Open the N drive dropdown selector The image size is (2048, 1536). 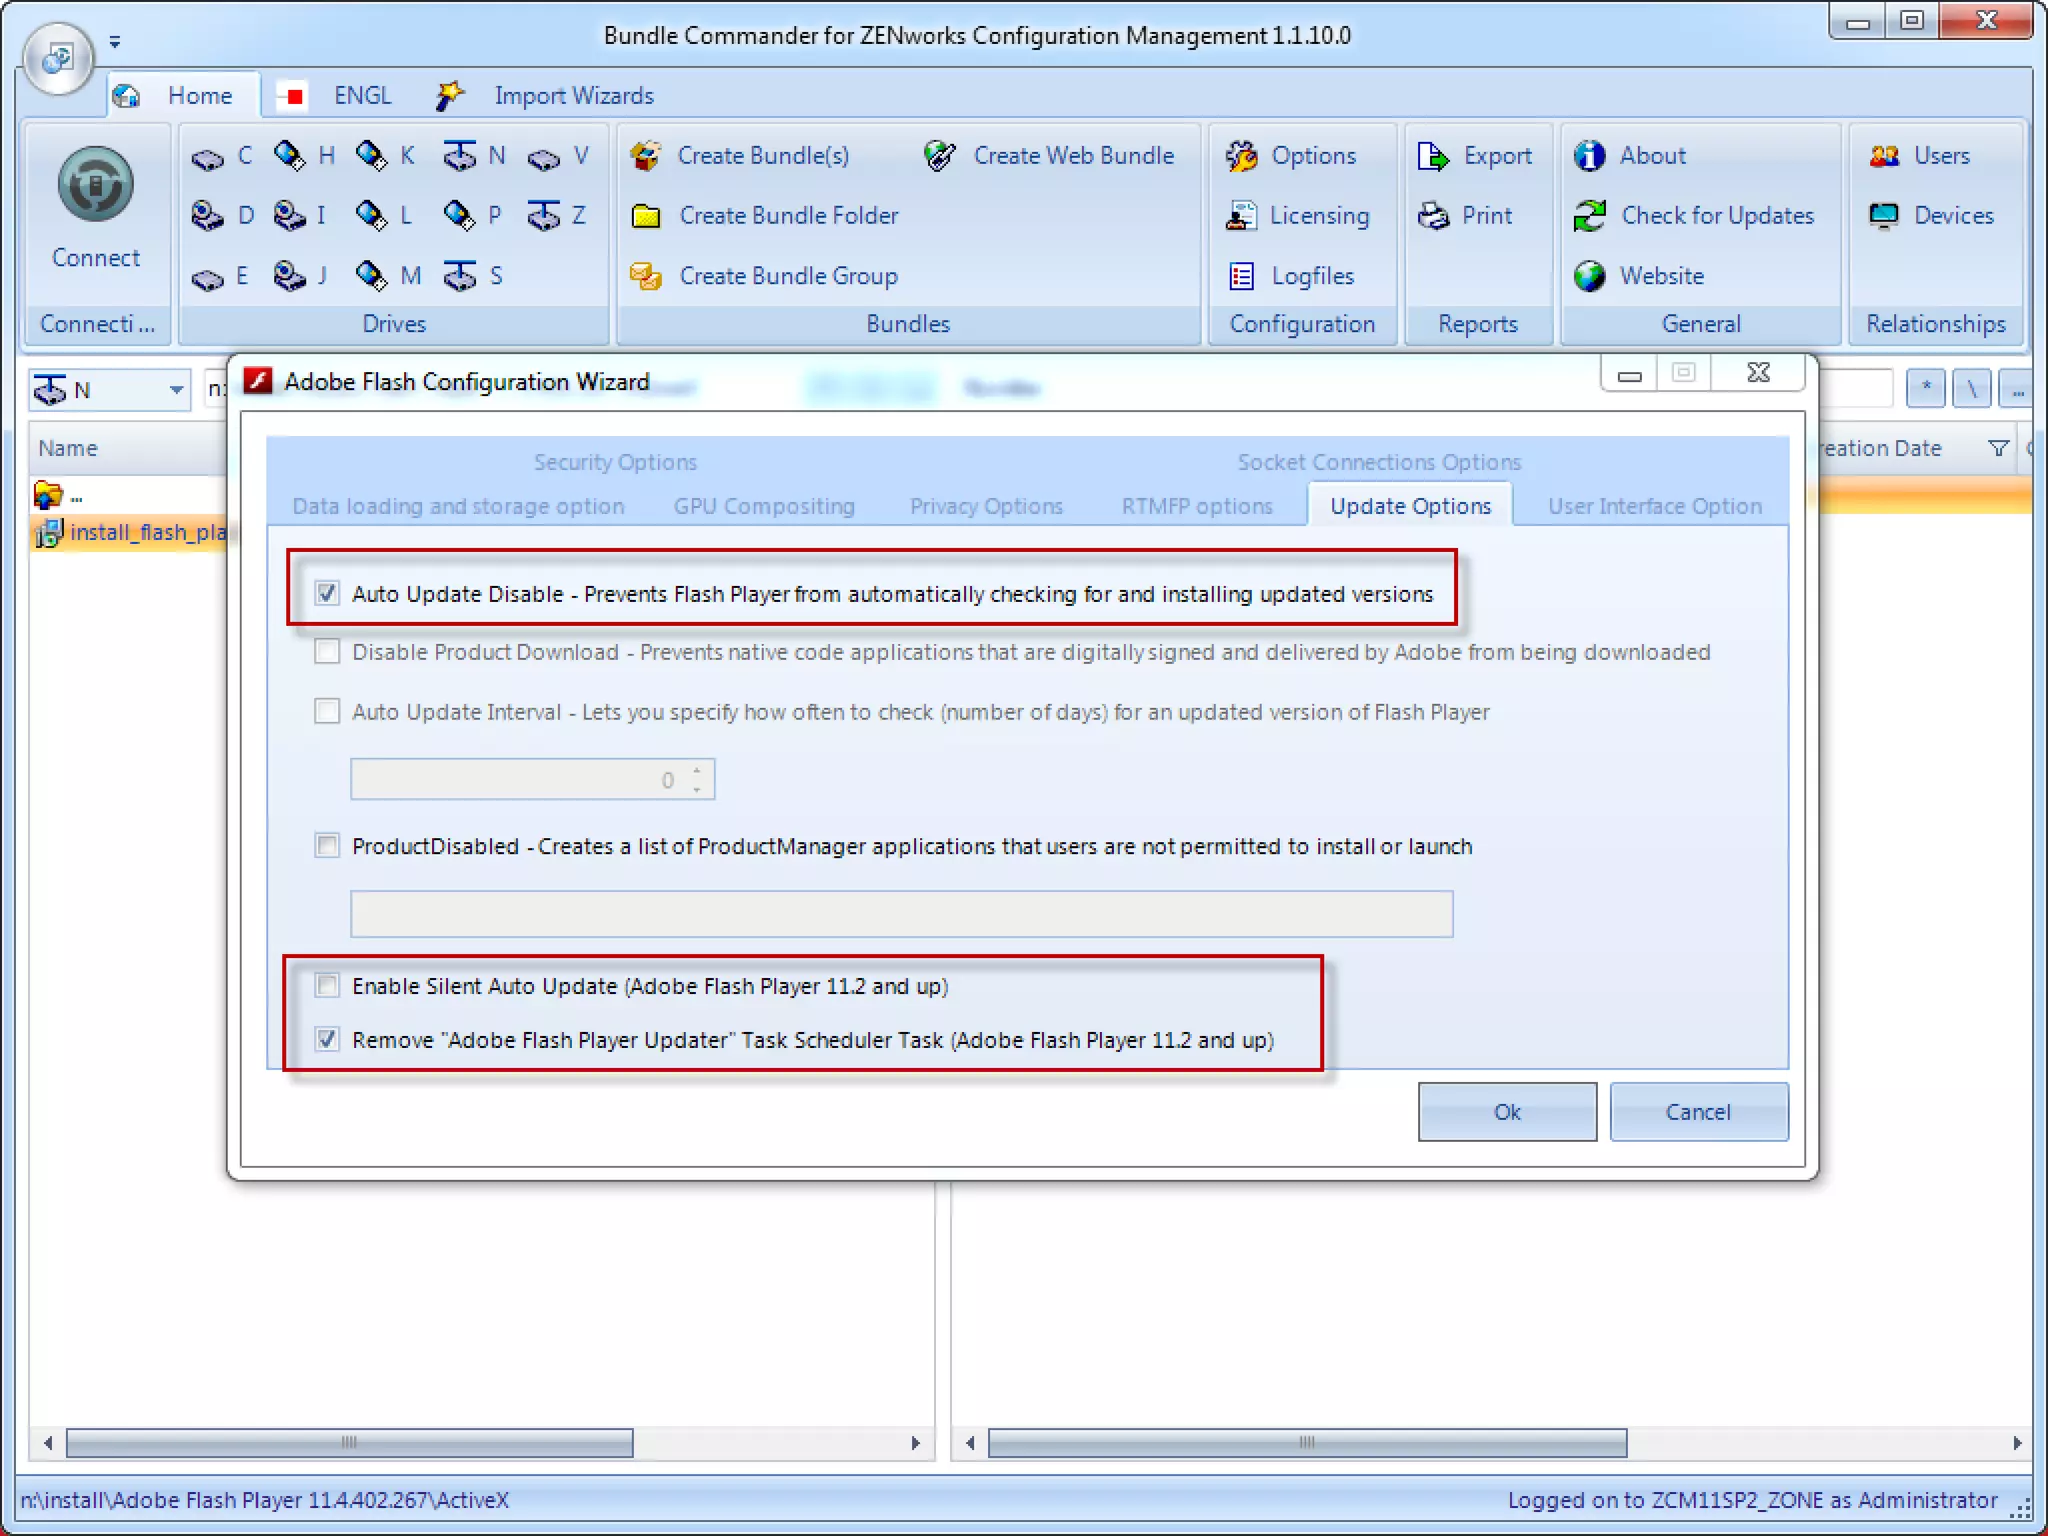[x=176, y=390]
